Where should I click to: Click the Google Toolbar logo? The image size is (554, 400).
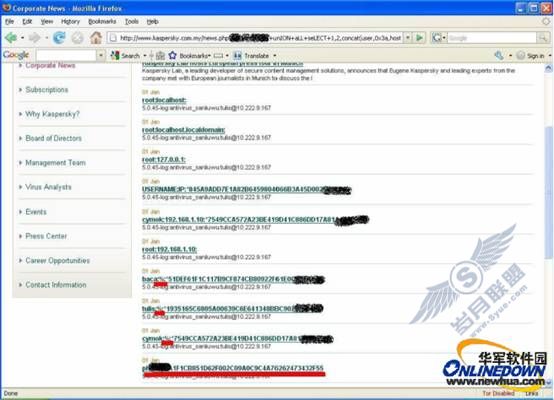pyautogui.click(x=16, y=55)
